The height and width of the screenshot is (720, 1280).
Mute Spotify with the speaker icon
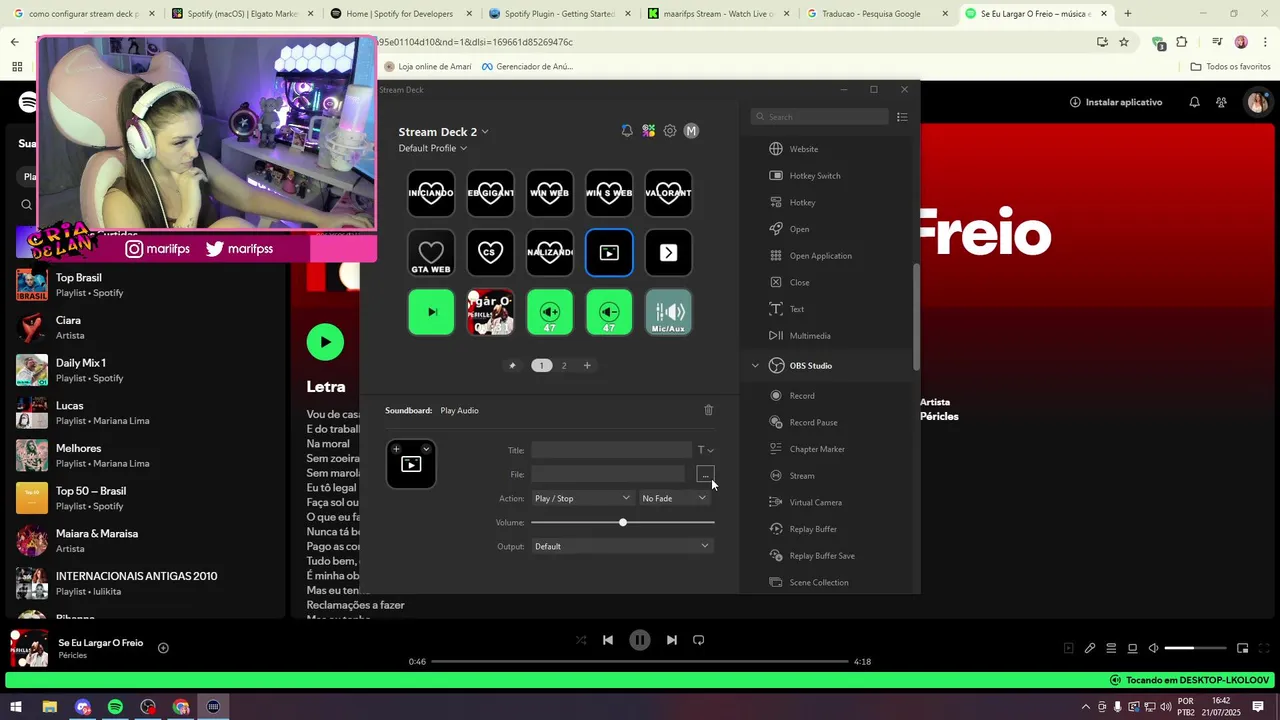[x=1153, y=648]
